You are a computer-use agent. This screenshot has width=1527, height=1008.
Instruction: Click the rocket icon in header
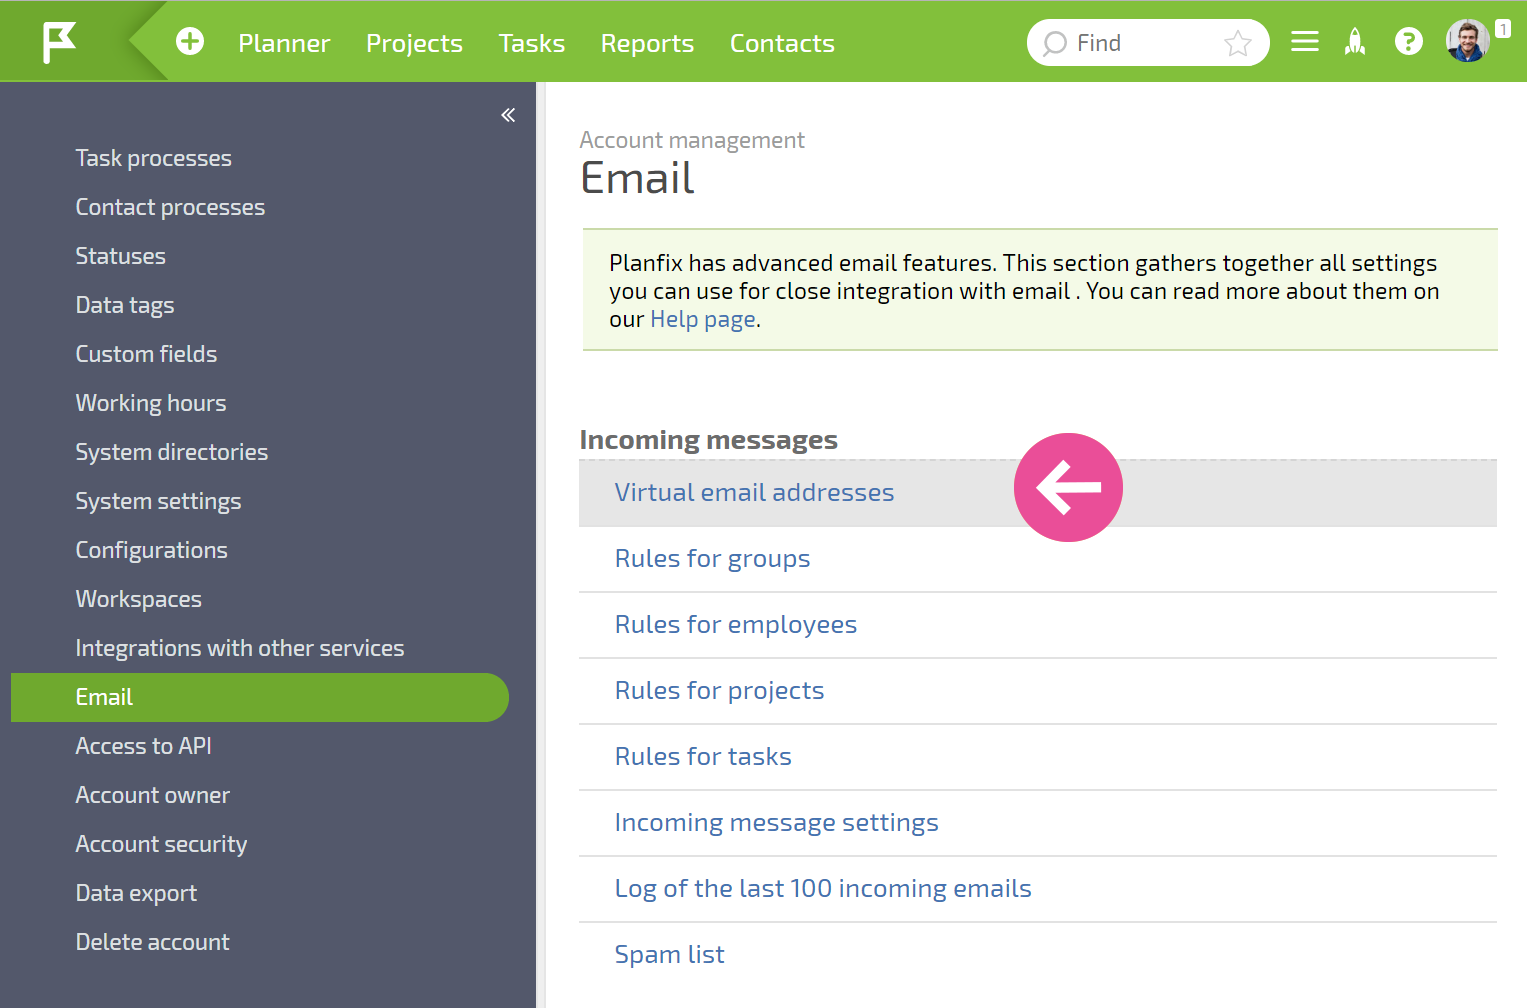pos(1355,42)
